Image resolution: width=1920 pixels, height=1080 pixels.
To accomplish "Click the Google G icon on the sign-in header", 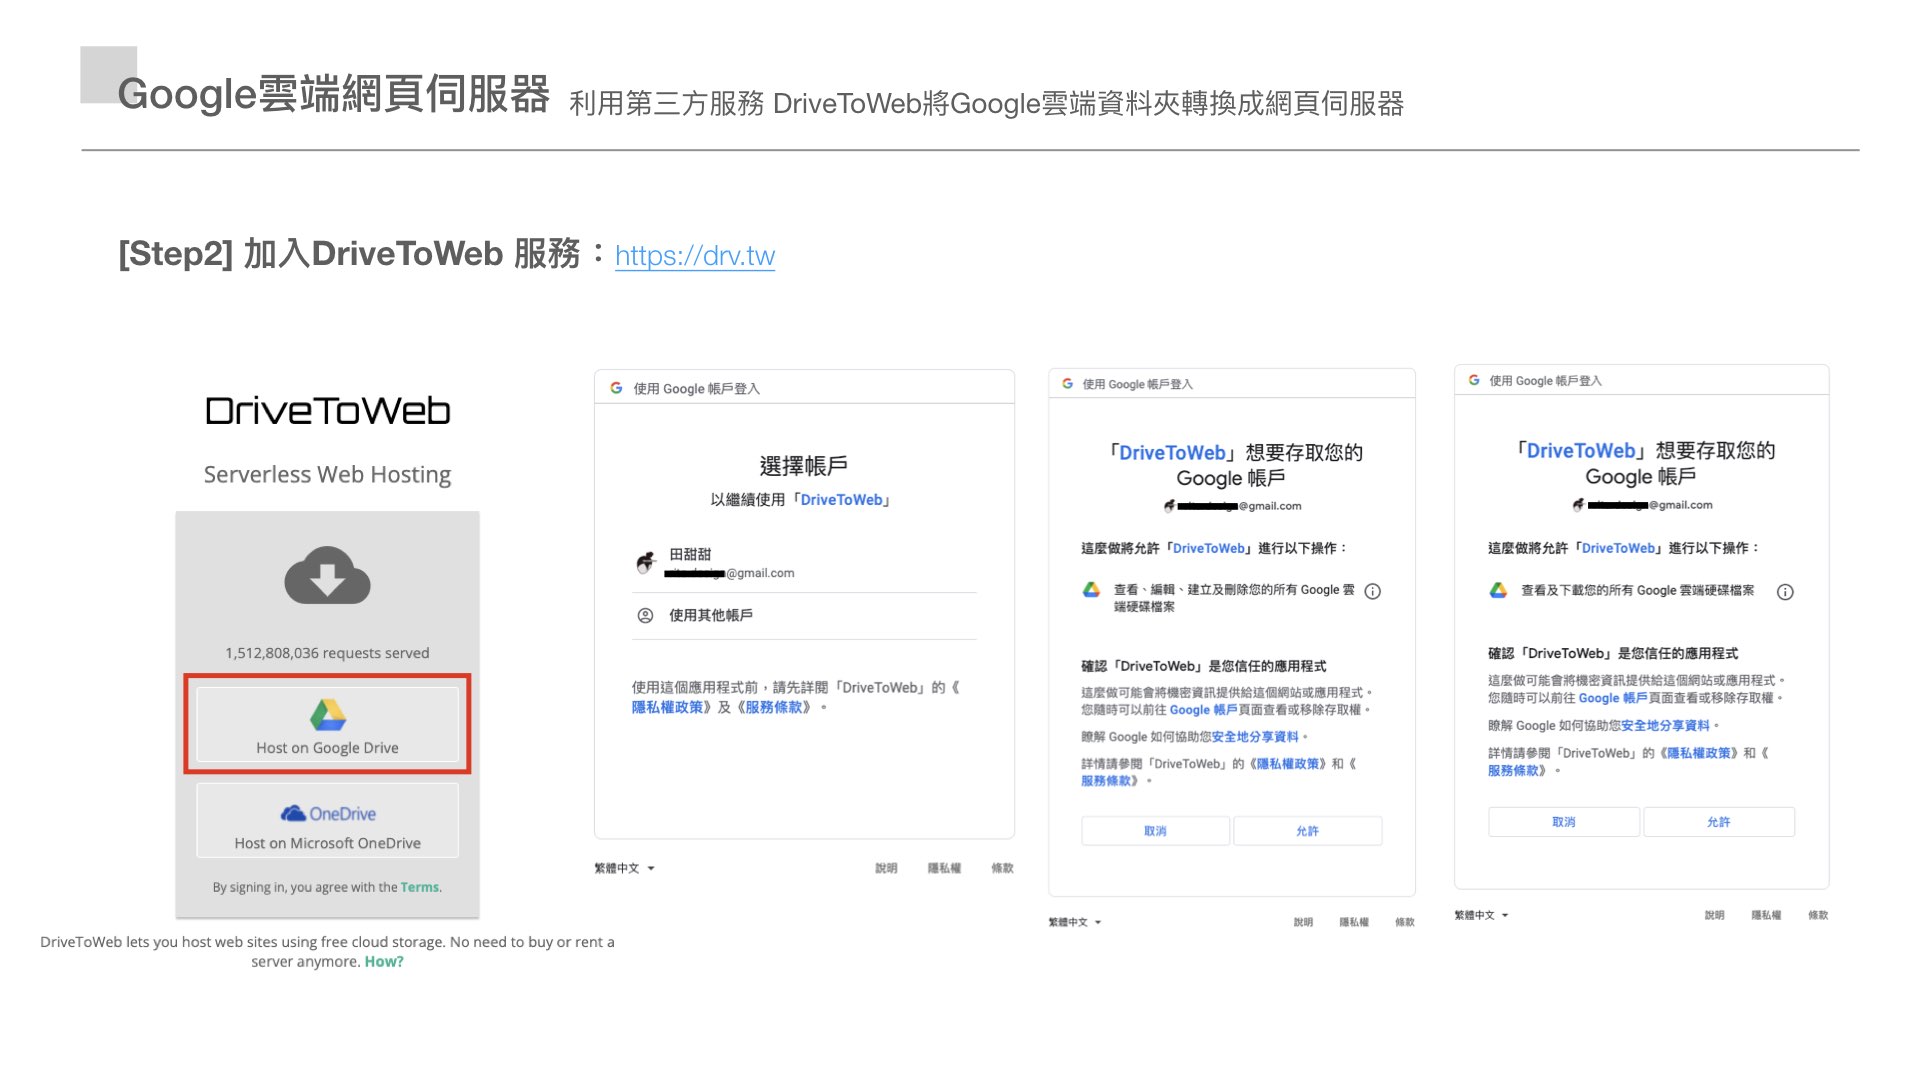I will tap(616, 387).
